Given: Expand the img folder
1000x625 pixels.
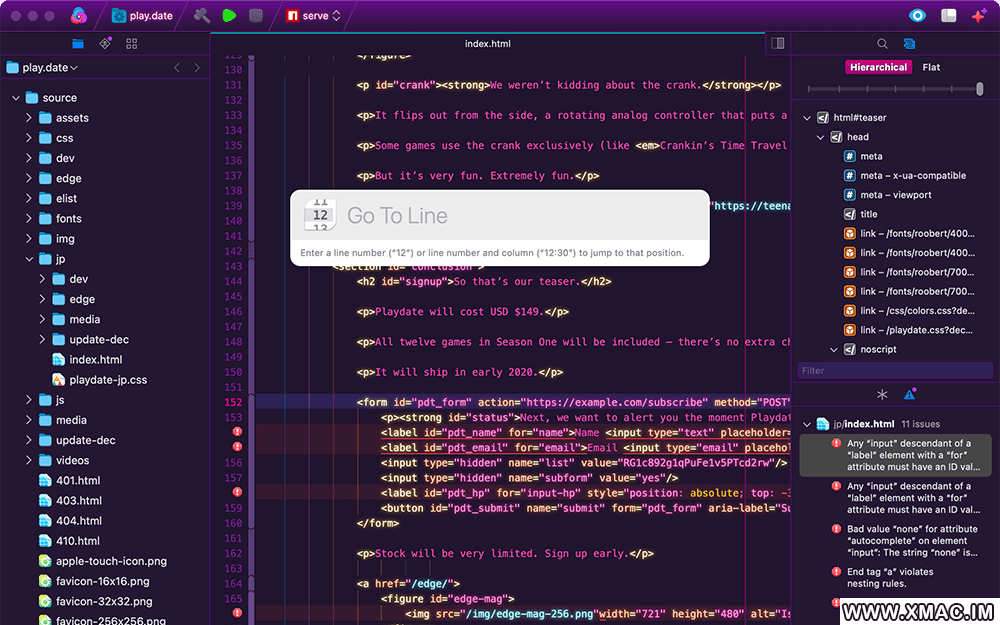Looking at the screenshot, I should (29, 239).
